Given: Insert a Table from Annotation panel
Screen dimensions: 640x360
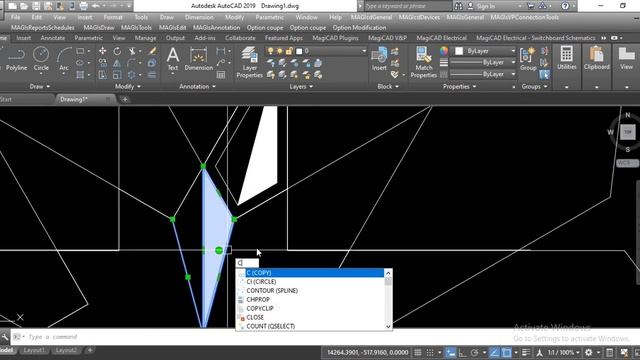Looking at the screenshot, I should click(x=221, y=75).
